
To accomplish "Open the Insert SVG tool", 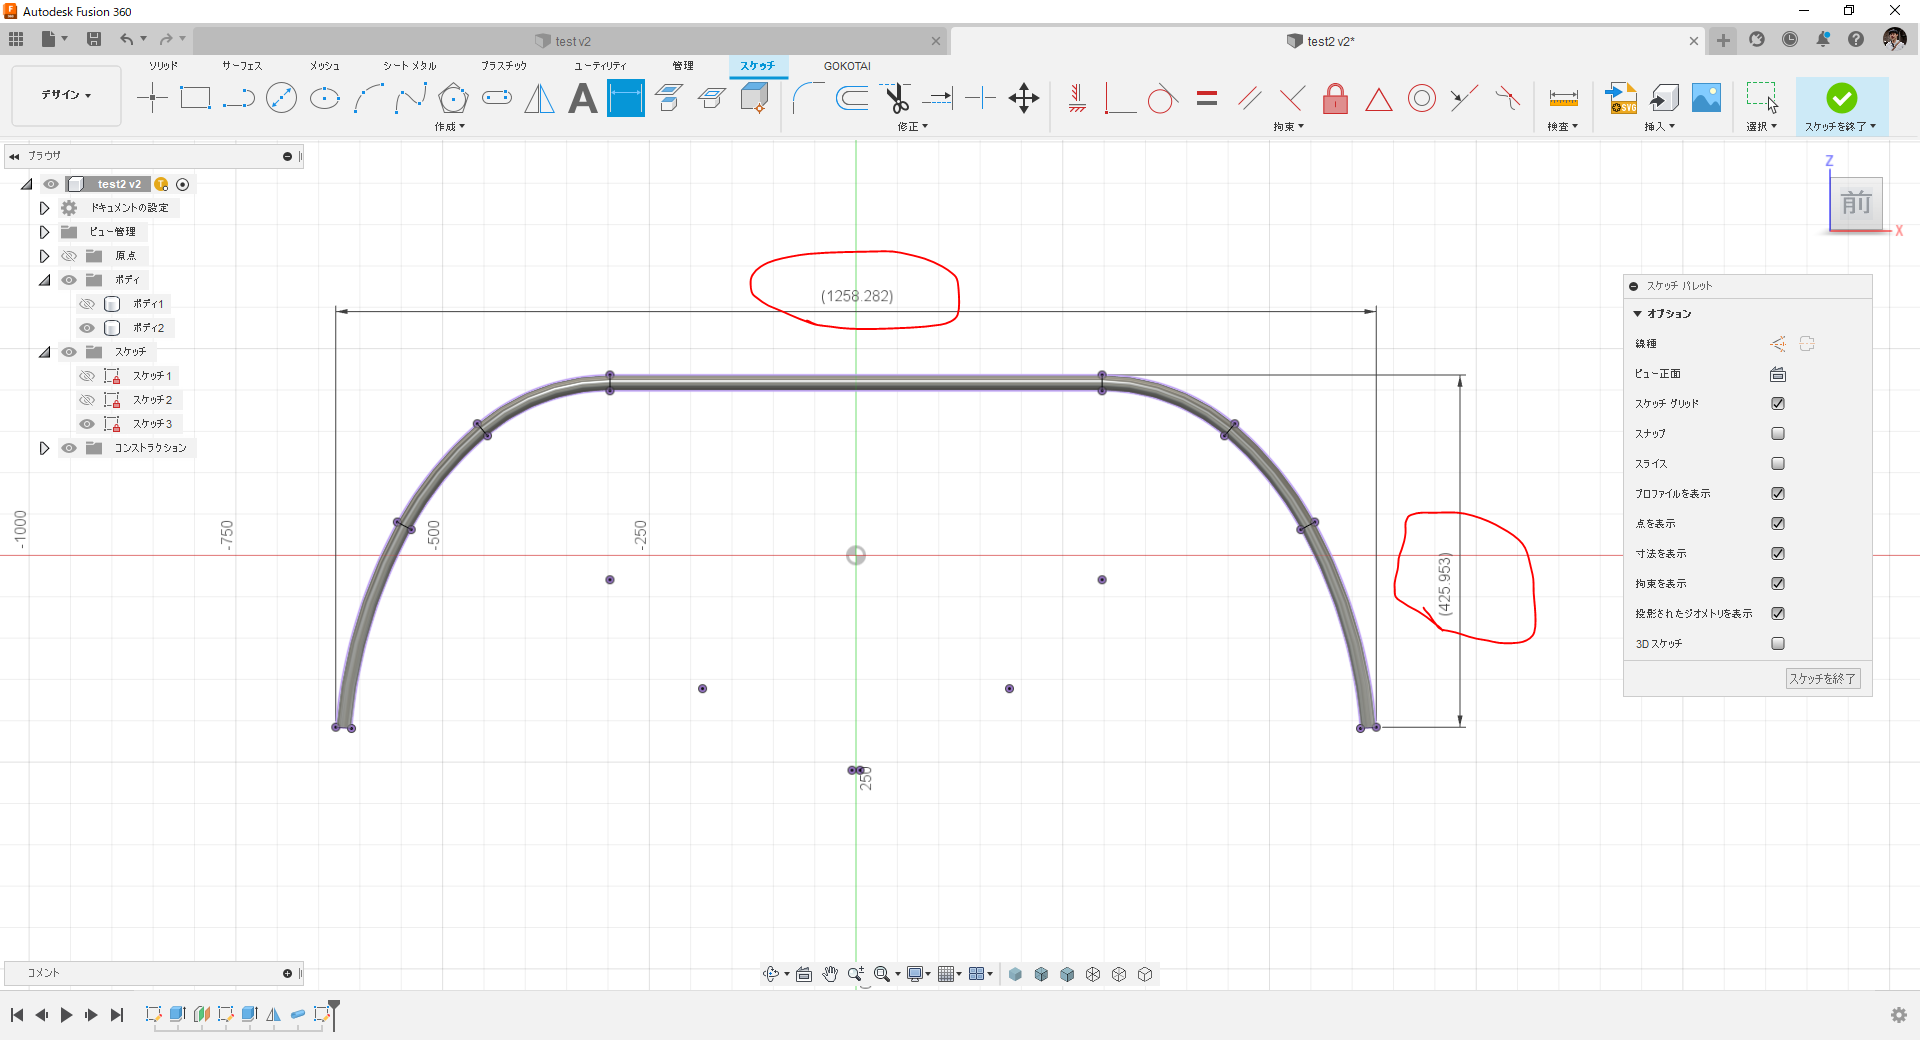I will coord(1621,98).
